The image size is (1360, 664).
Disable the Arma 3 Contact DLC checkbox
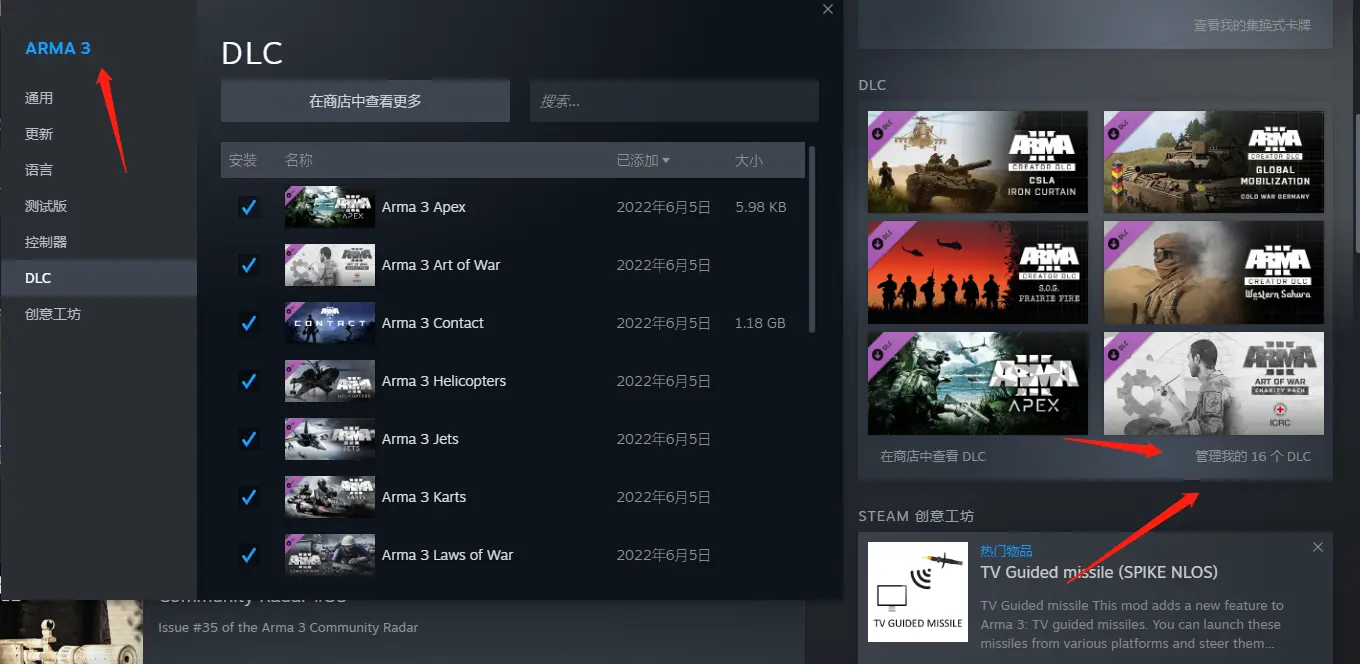pos(248,323)
